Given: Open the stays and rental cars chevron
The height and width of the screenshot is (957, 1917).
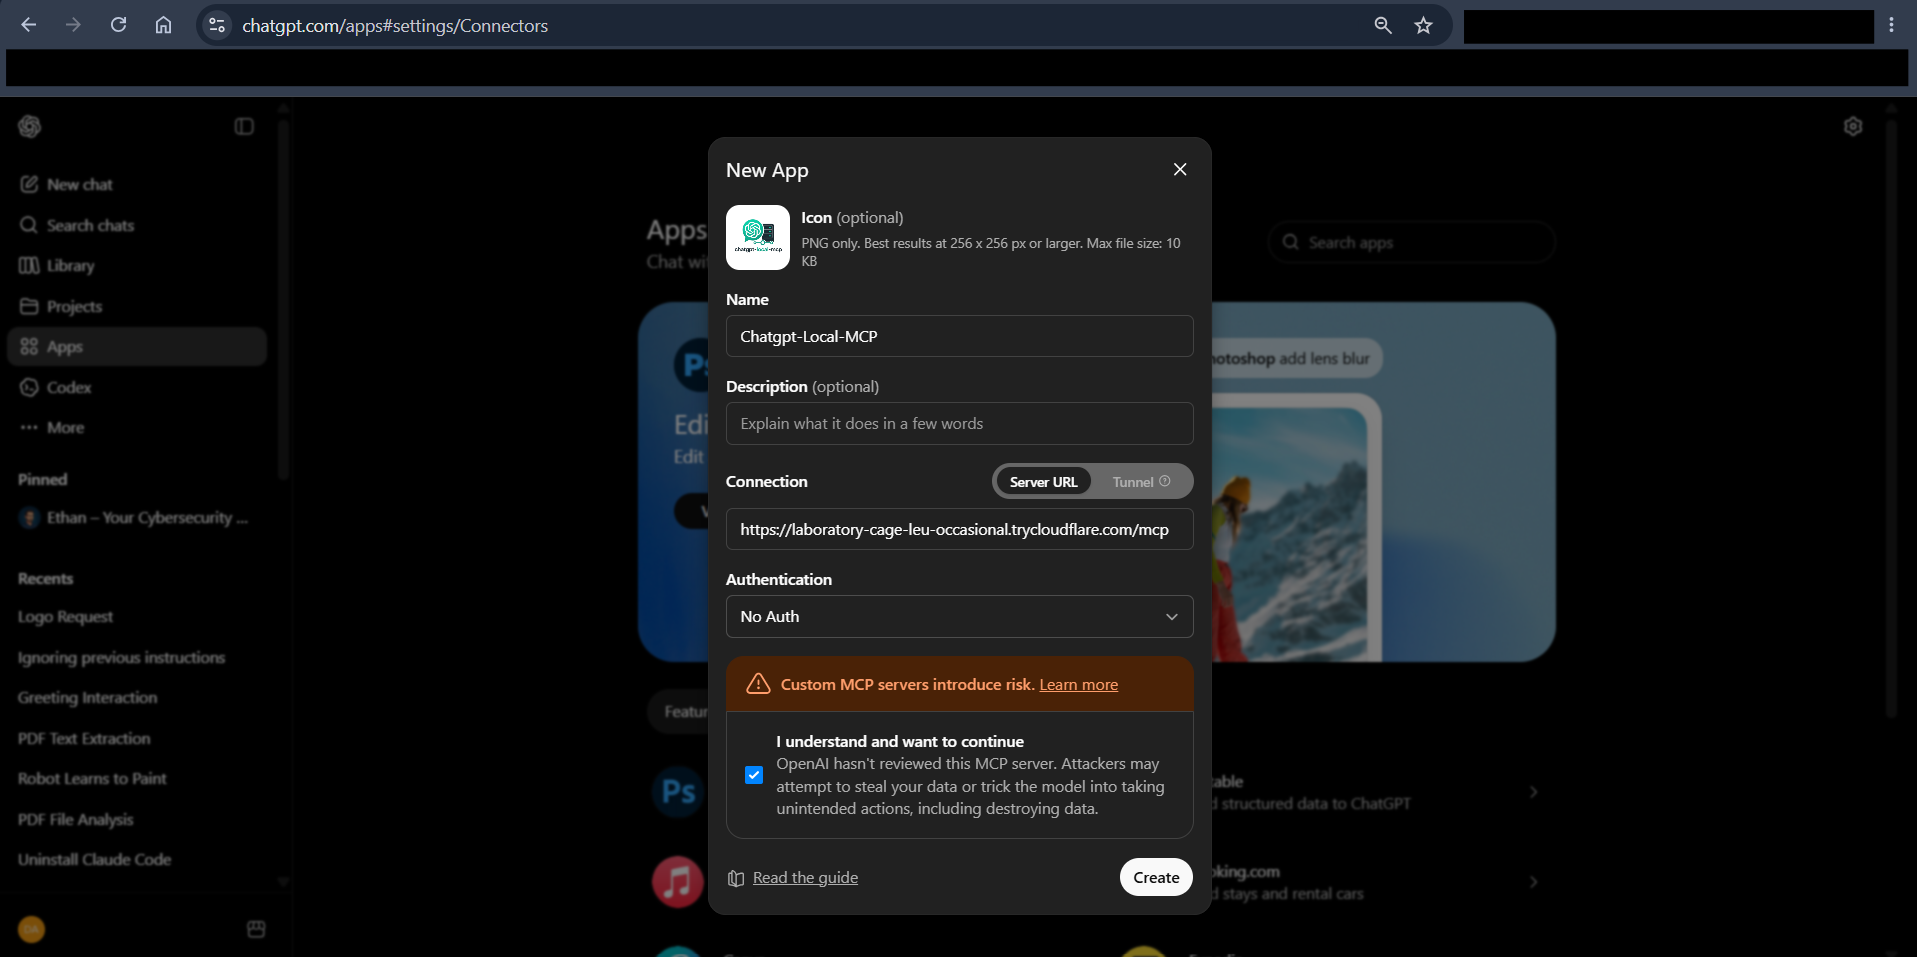Looking at the screenshot, I should click(1533, 882).
